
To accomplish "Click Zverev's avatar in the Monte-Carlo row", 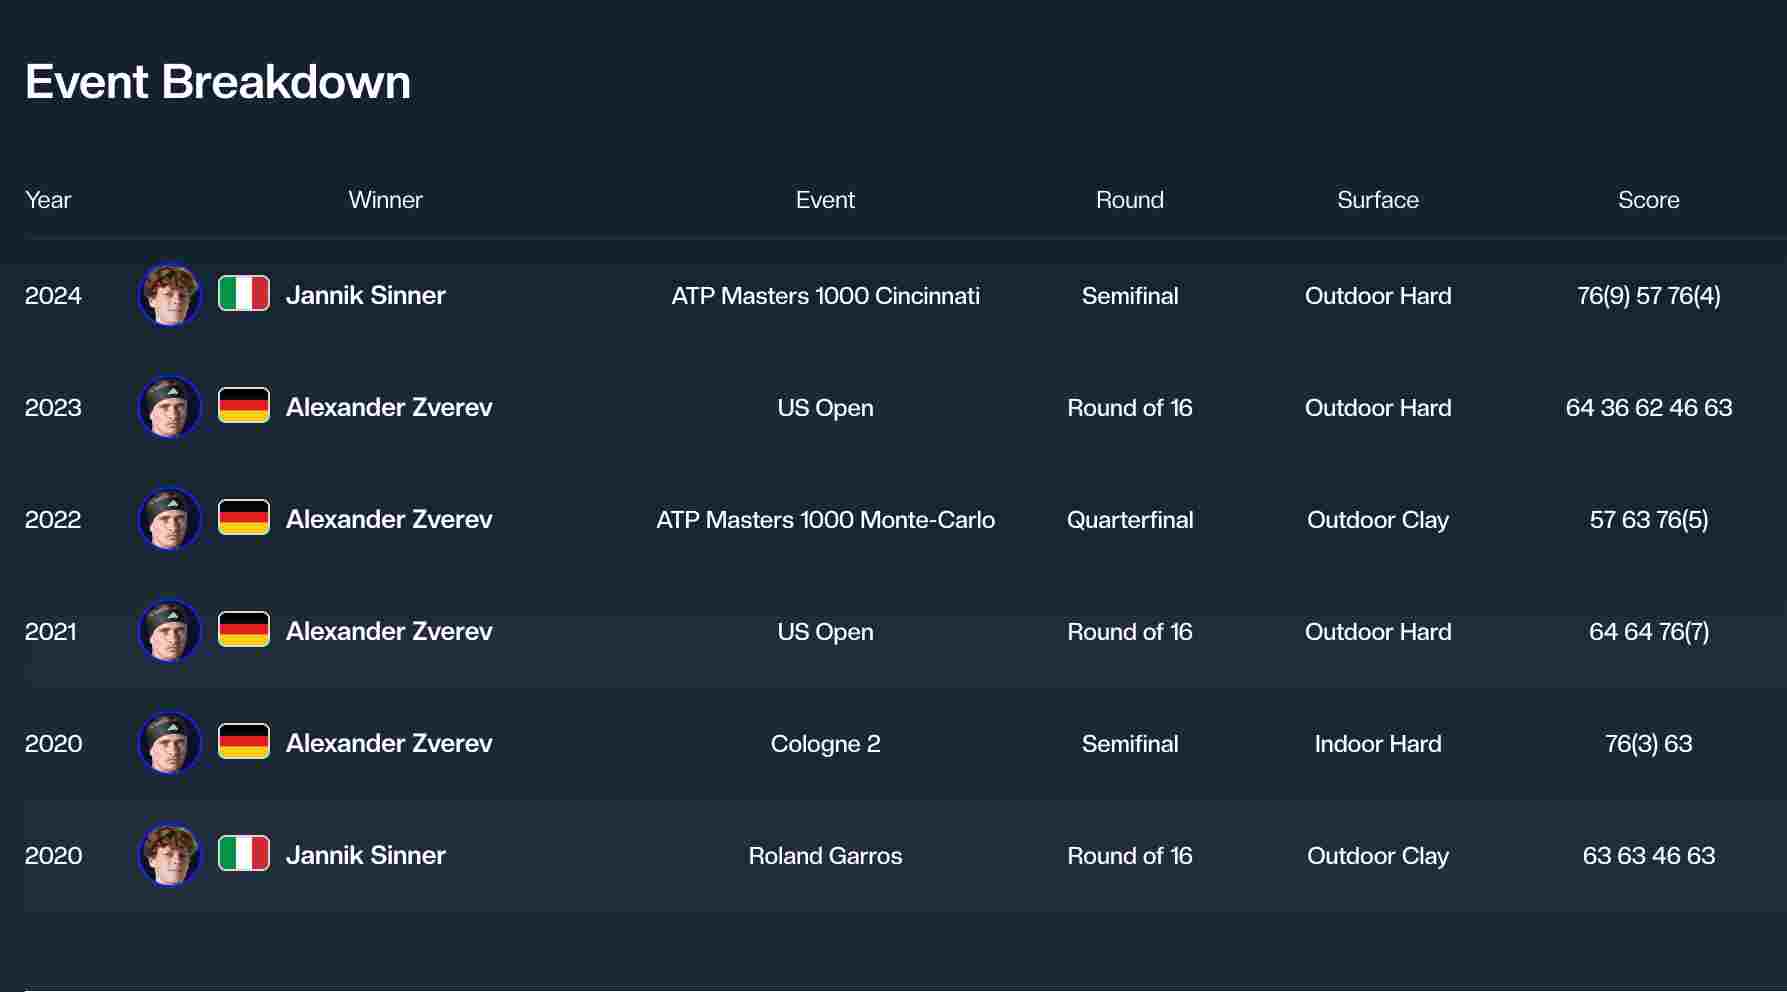I will [169, 519].
